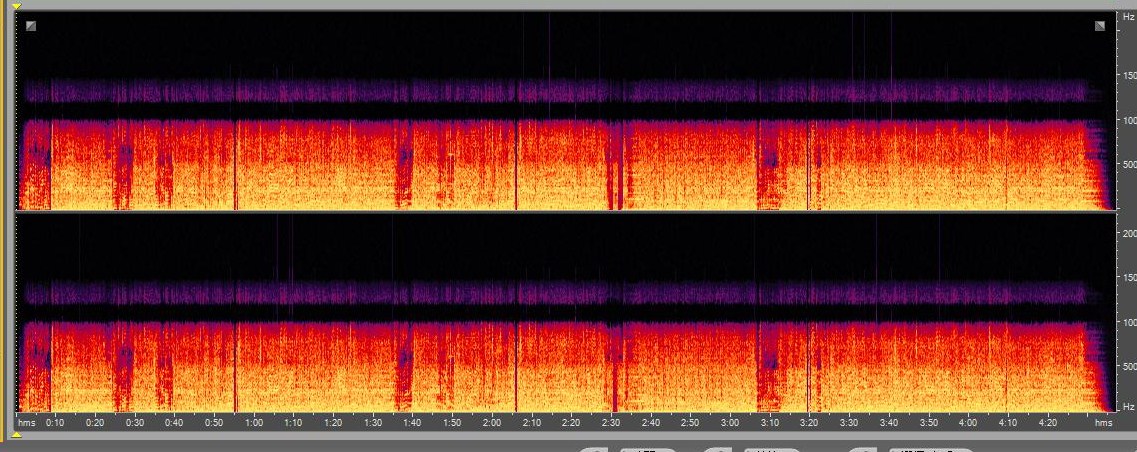1137x452 pixels.
Task: Set position at 4:00 on the time ruler
Action: pos(968,423)
